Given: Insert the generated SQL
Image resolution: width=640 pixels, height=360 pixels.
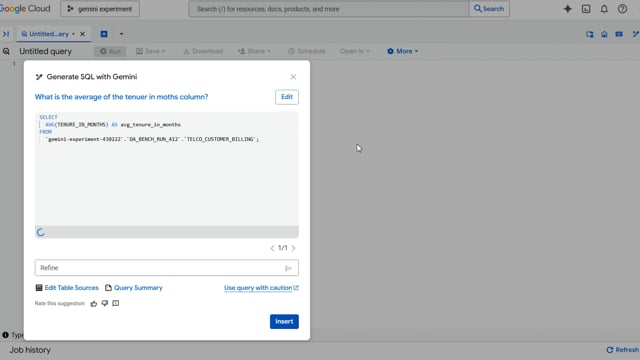Looking at the screenshot, I should coord(284,321).
